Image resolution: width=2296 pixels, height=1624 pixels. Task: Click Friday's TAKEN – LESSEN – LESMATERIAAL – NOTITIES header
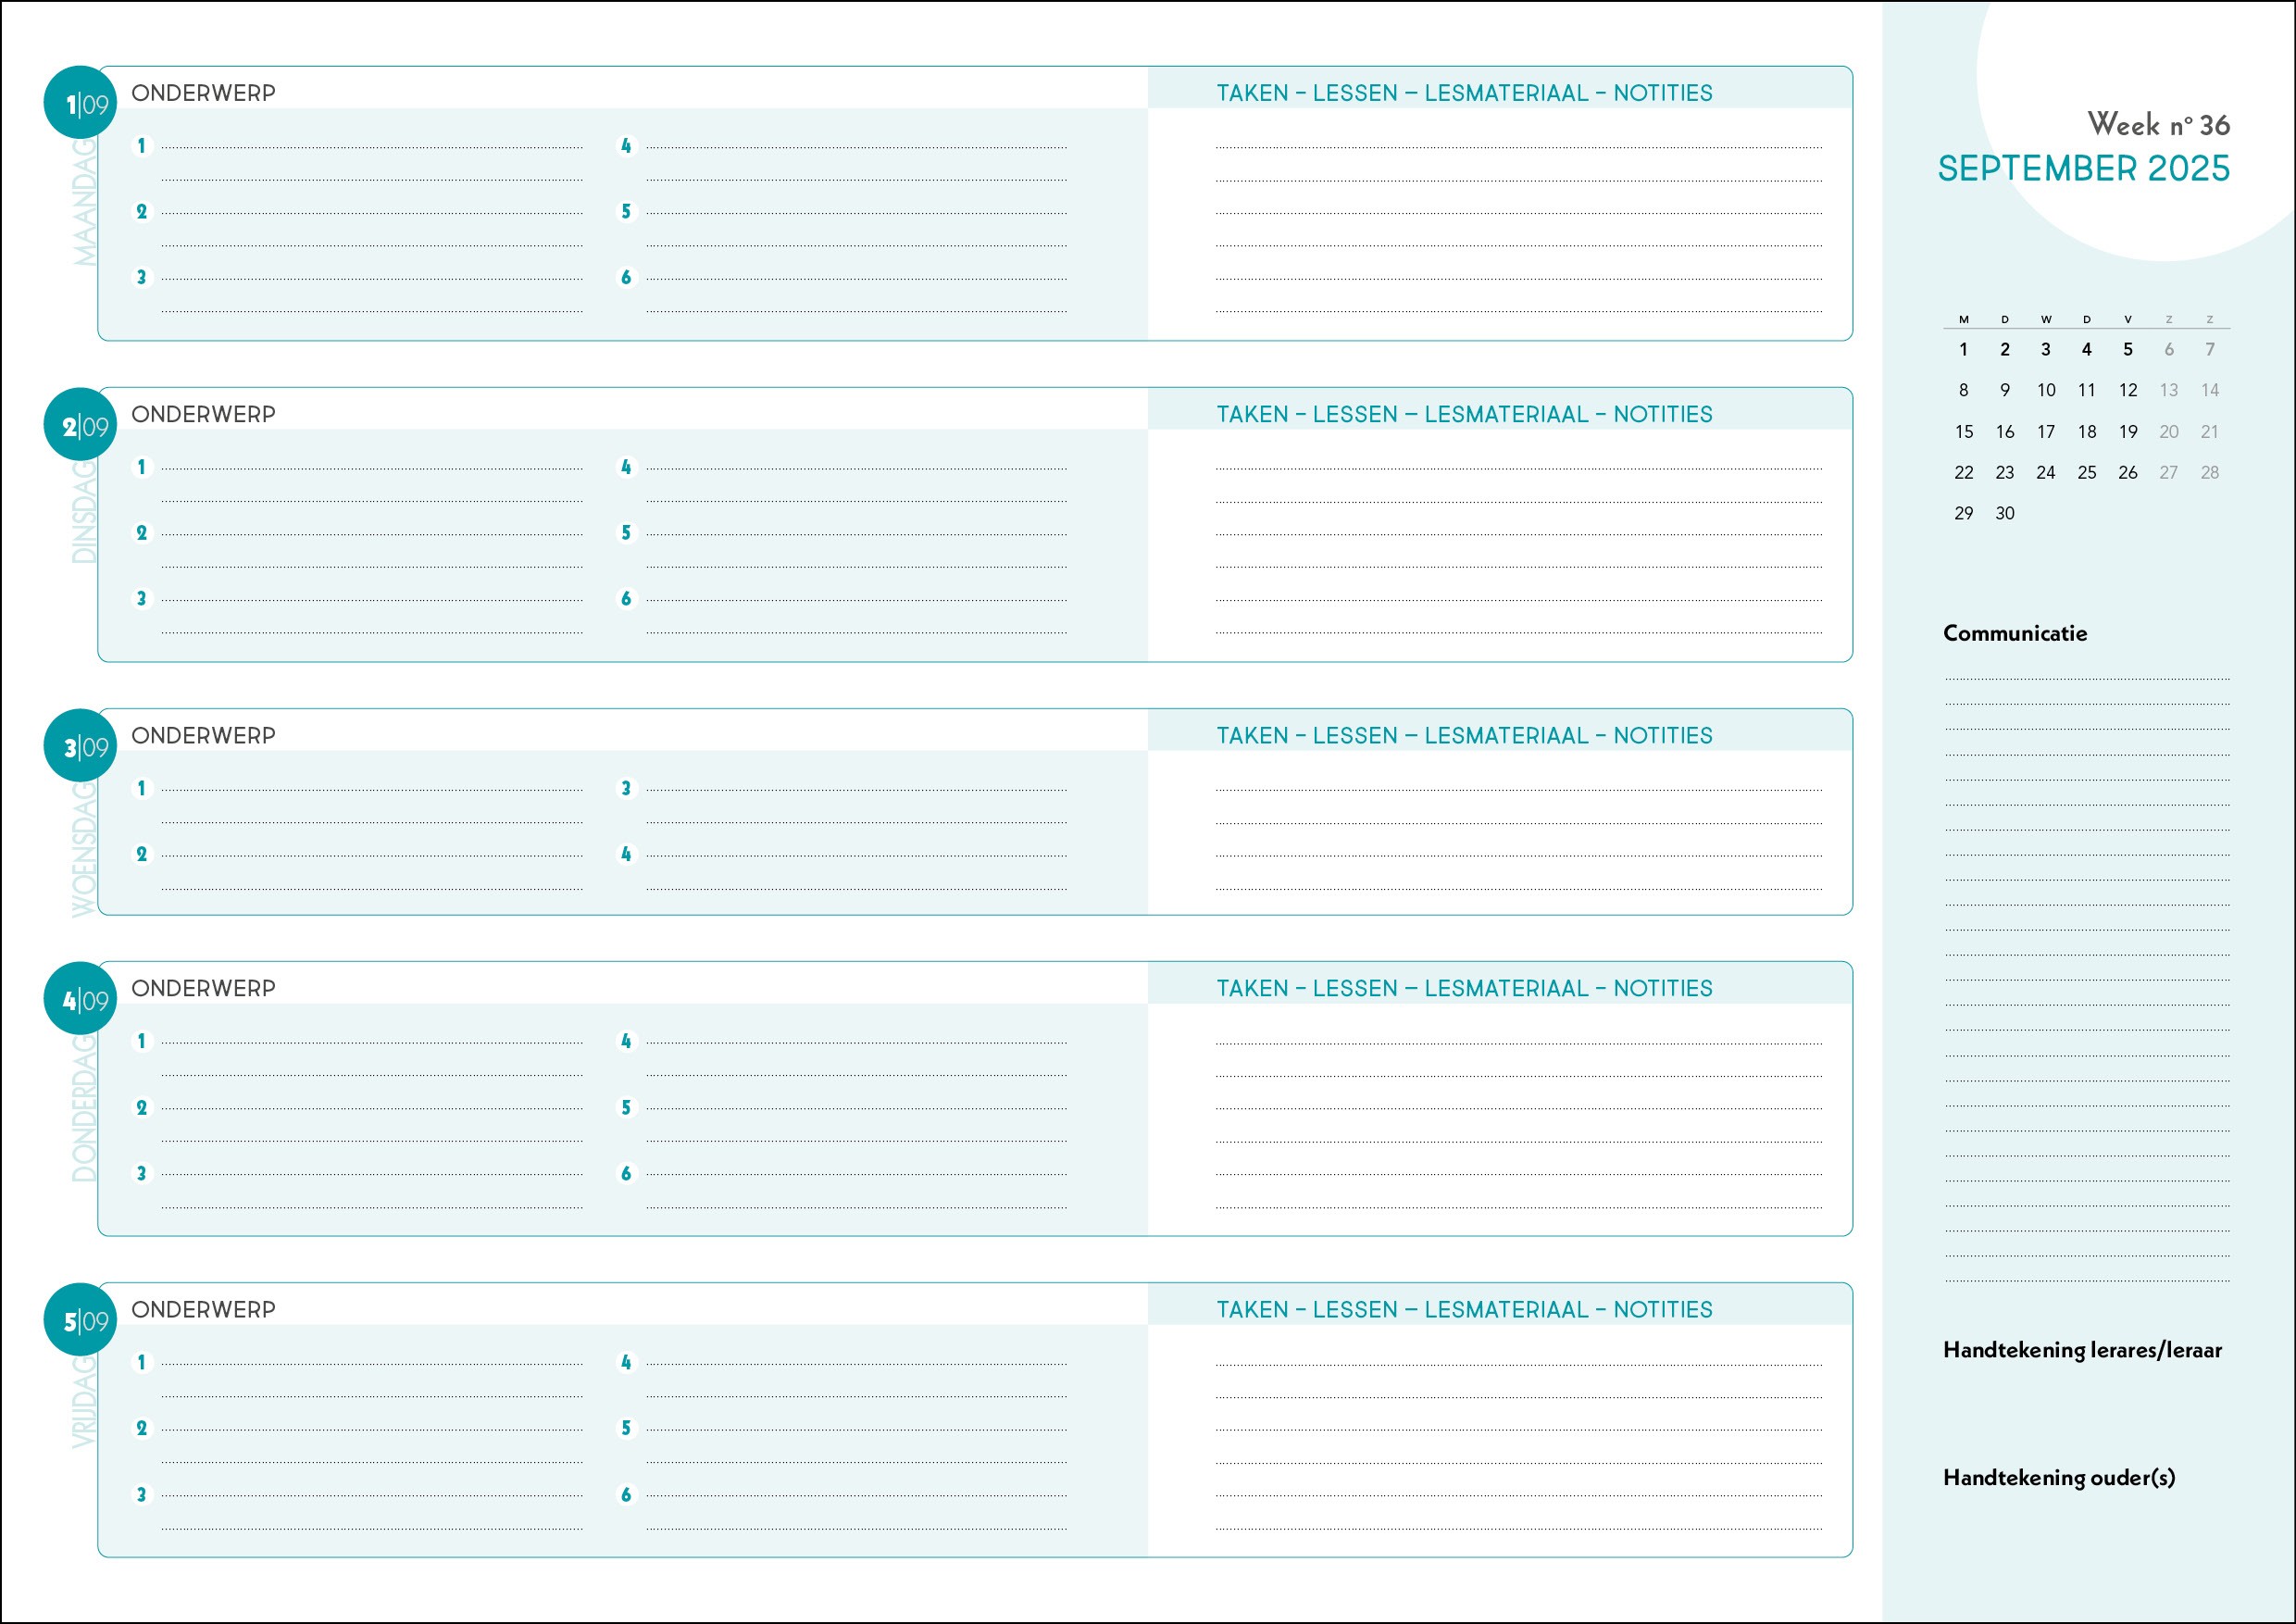tap(1464, 1309)
